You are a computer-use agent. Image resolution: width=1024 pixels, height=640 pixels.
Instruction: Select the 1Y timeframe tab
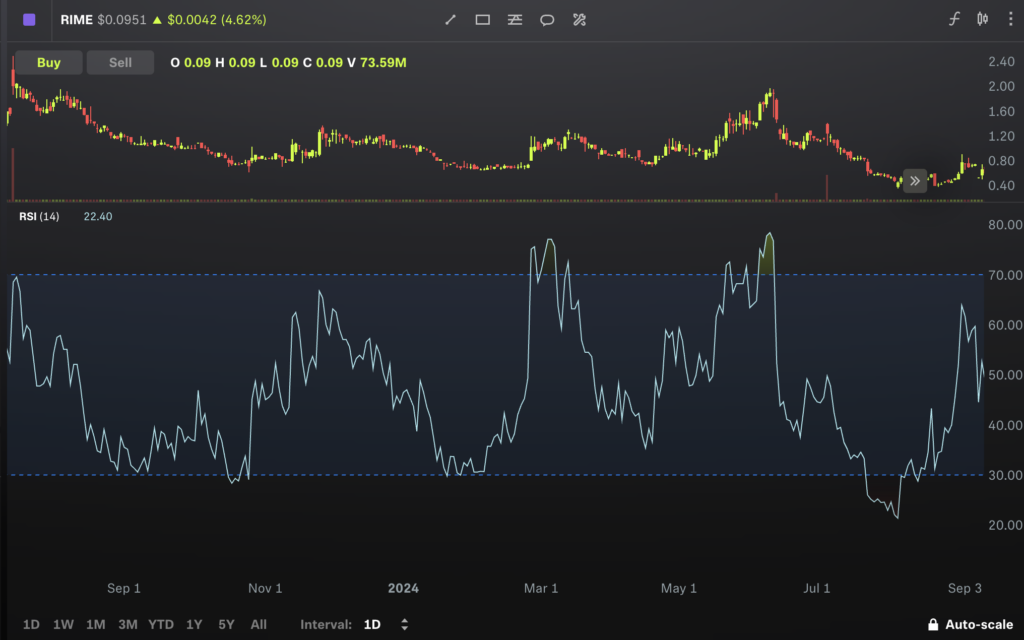tap(194, 623)
